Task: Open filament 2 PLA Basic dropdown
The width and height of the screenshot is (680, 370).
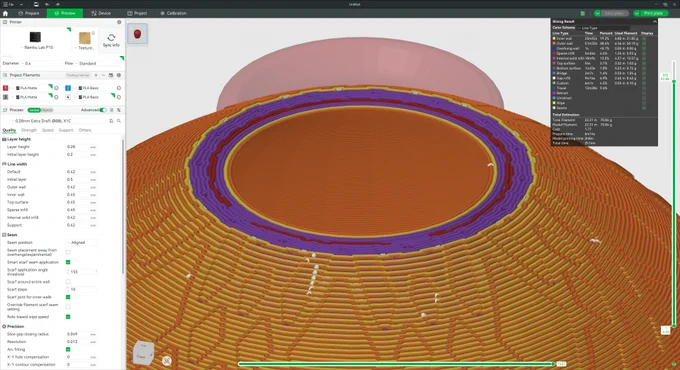Action: (x=93, y=88)
